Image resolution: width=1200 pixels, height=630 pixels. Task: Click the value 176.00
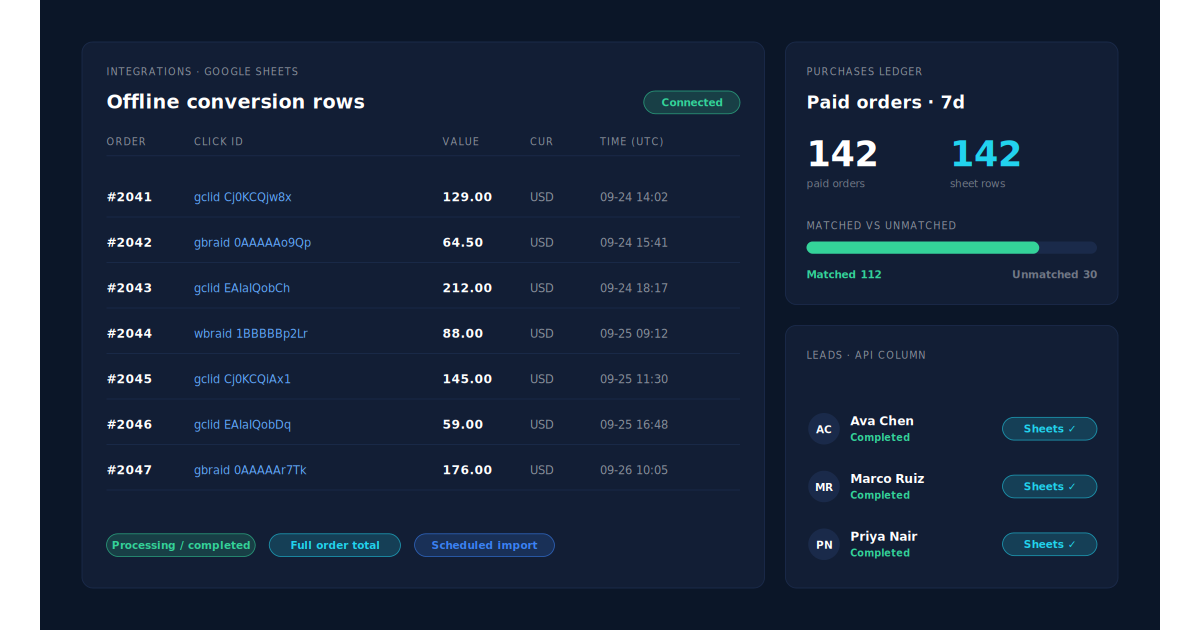coord(467,470)
